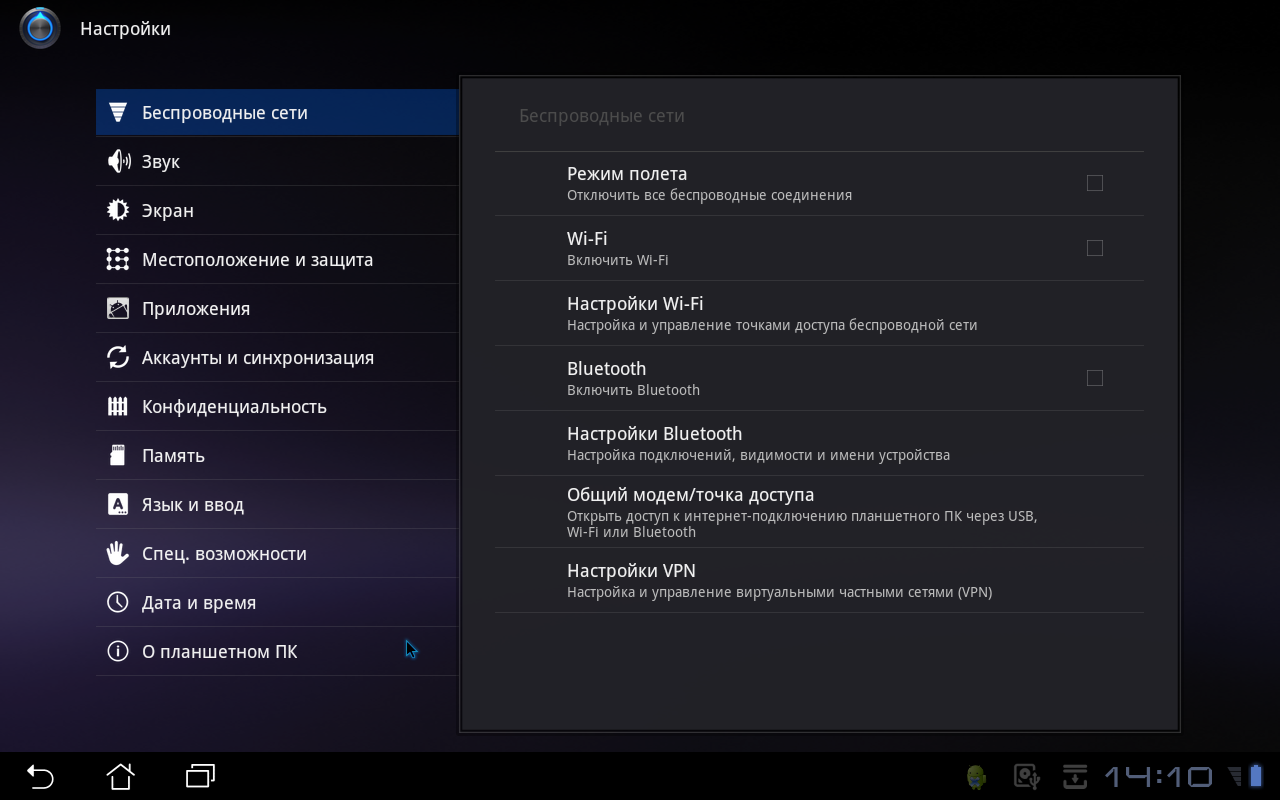Click the Sound speaker icon in sidebar
This screenshot has width=1280, height=800.
point(118,161)
